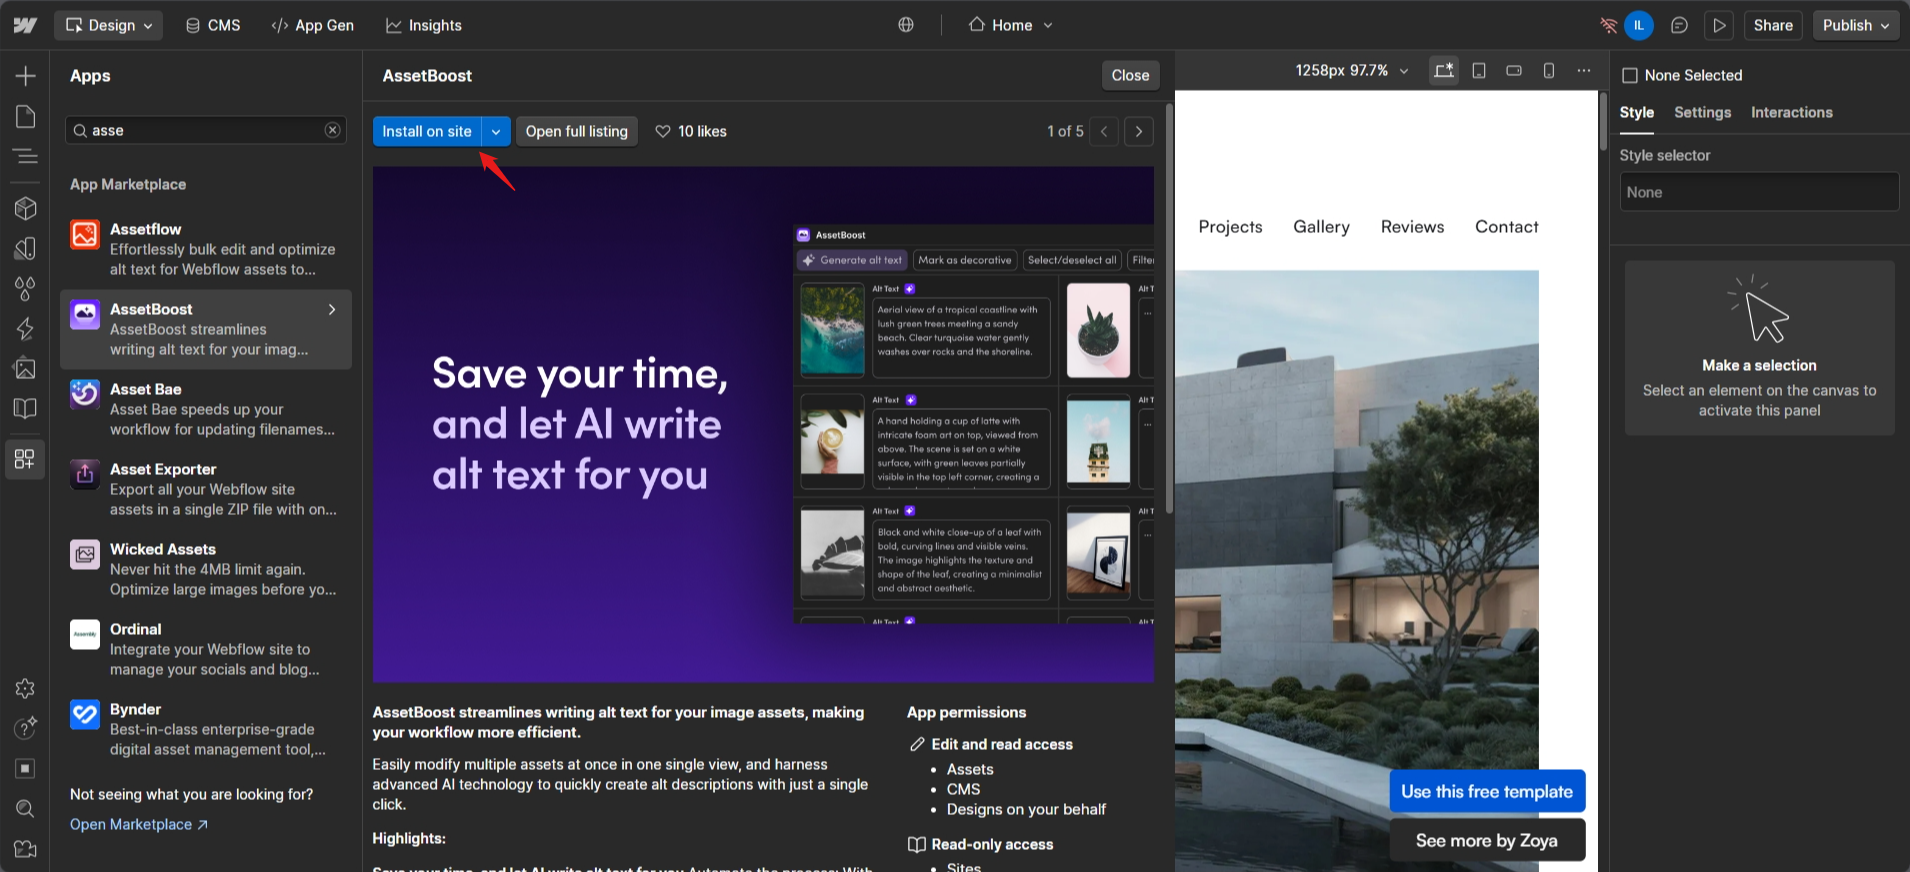1910x872 pixels.
Task: Open the help sparkle icon
Action: click(25, 728)
